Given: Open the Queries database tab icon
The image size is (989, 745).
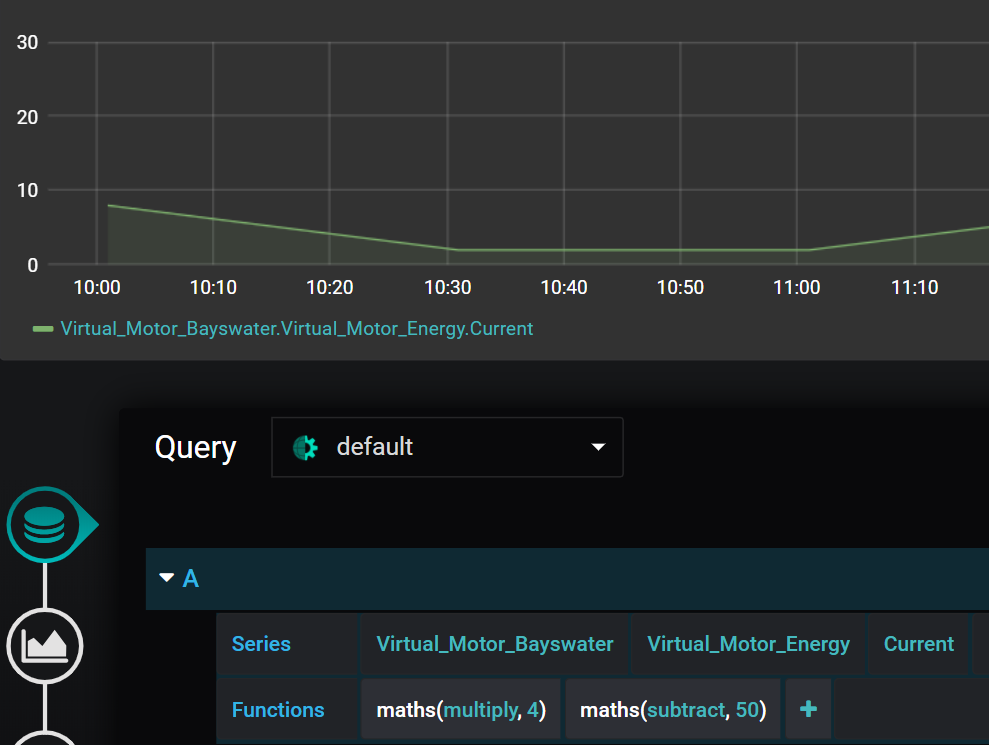Looking at the screenshot, I should 44,524.
